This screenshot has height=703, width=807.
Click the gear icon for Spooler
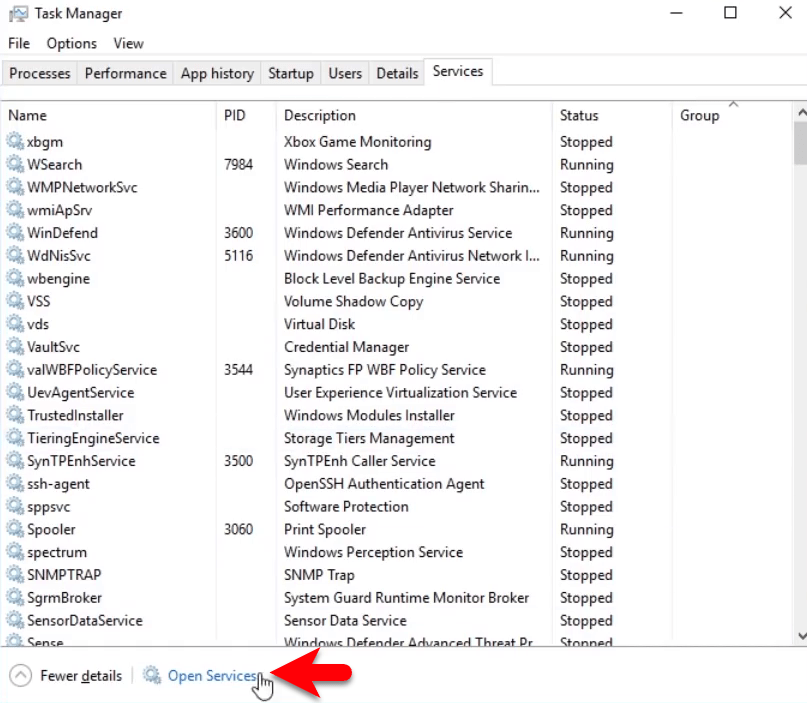point(15,529)
